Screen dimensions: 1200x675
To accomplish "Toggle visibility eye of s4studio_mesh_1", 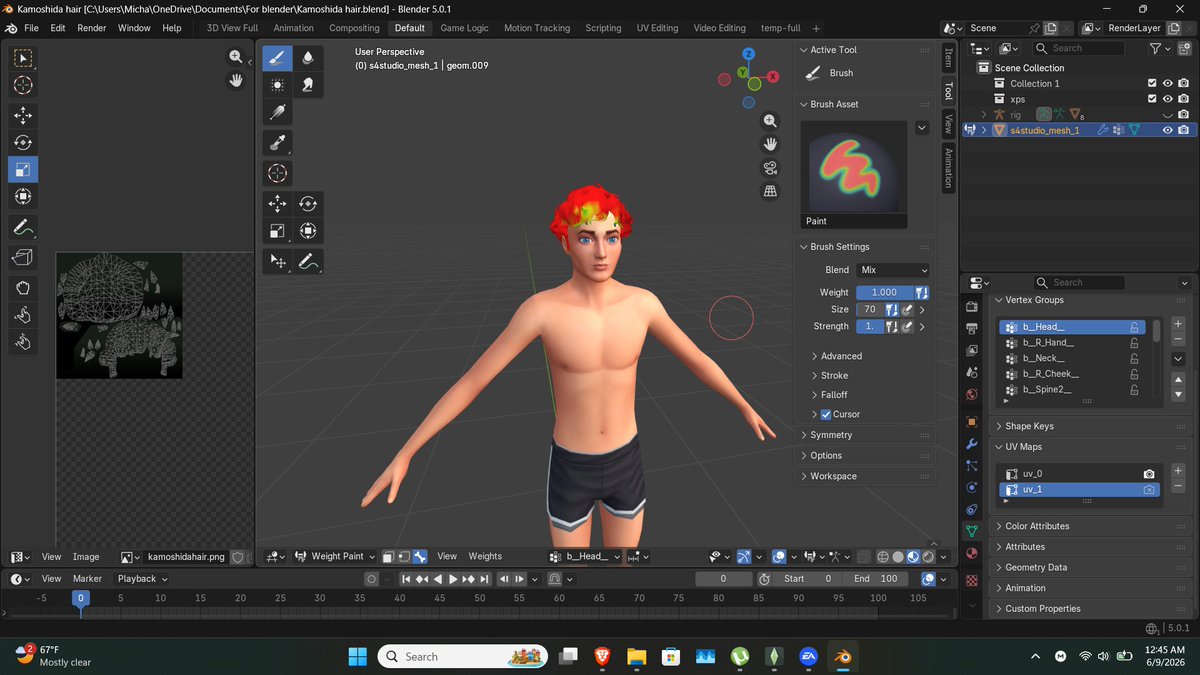I will click(x=1167, y=130).
